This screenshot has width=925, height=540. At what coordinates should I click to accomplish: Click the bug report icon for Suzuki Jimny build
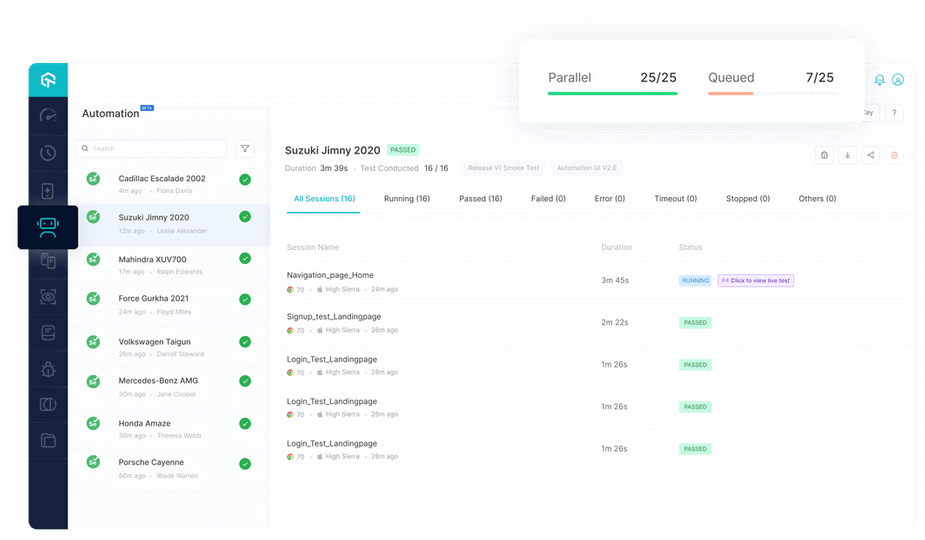pos(824,155)
